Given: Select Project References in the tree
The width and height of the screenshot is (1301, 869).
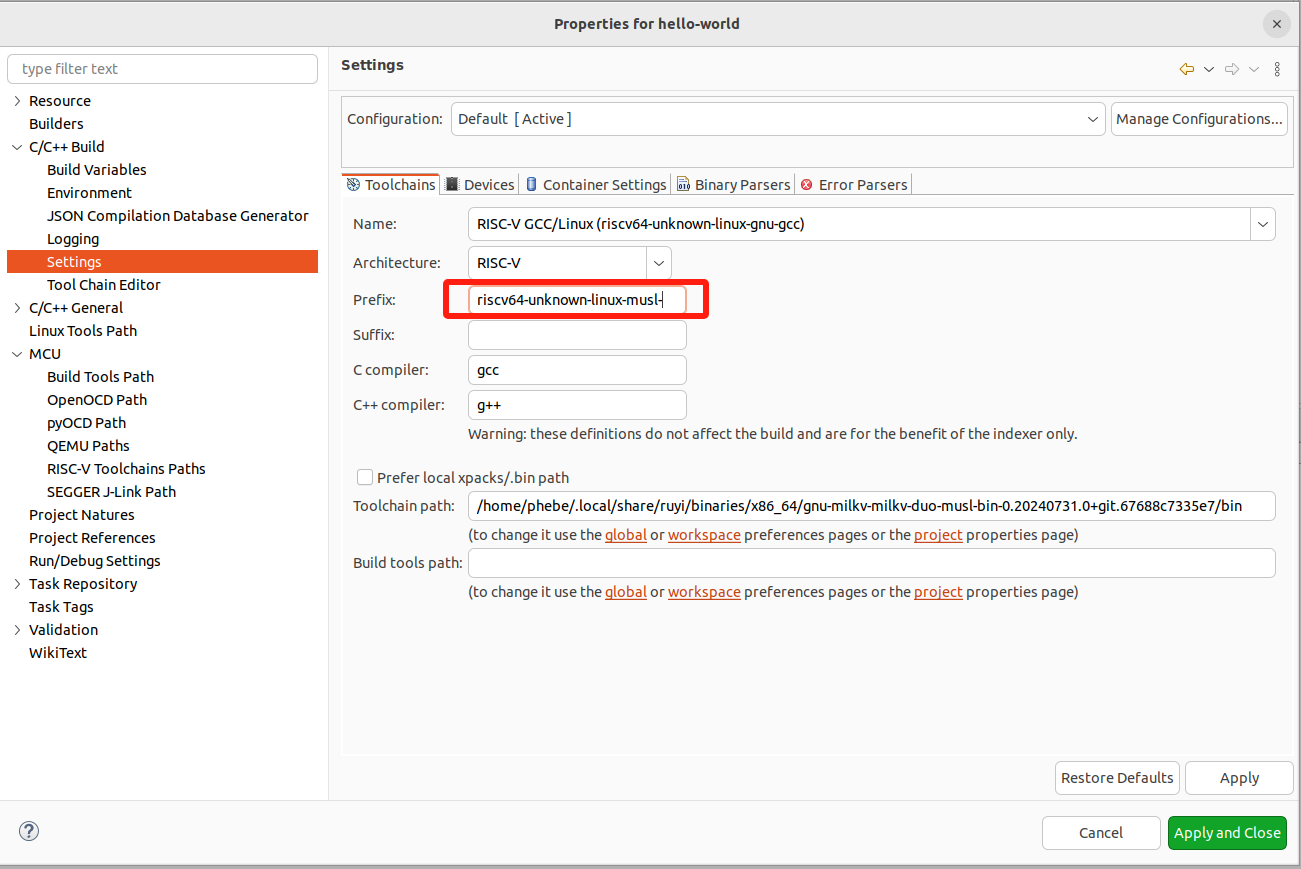Looking at the screenshot, I should point(92,538).
